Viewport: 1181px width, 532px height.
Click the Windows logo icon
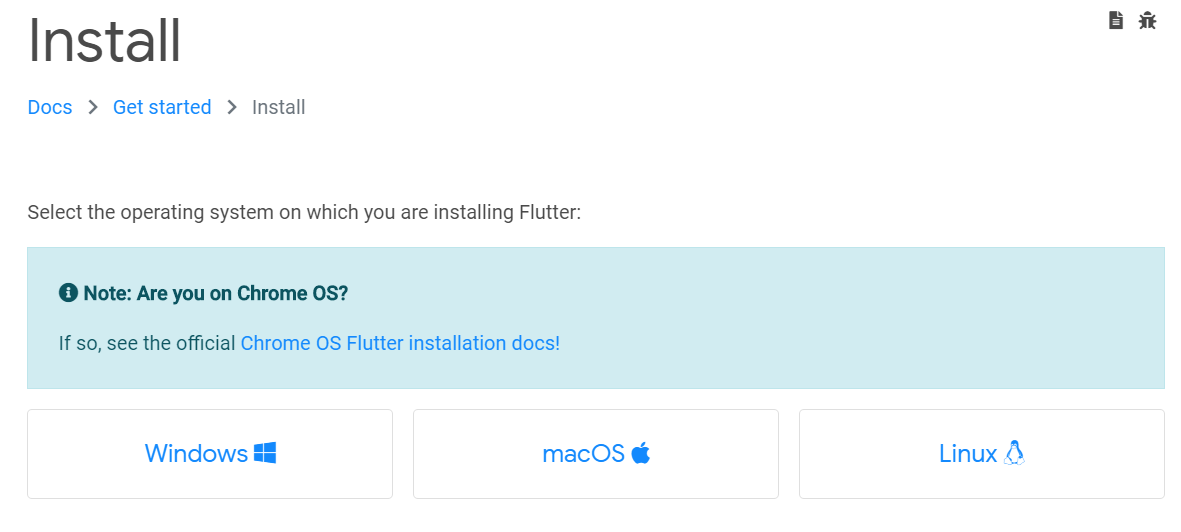click(x=265, y=453)
